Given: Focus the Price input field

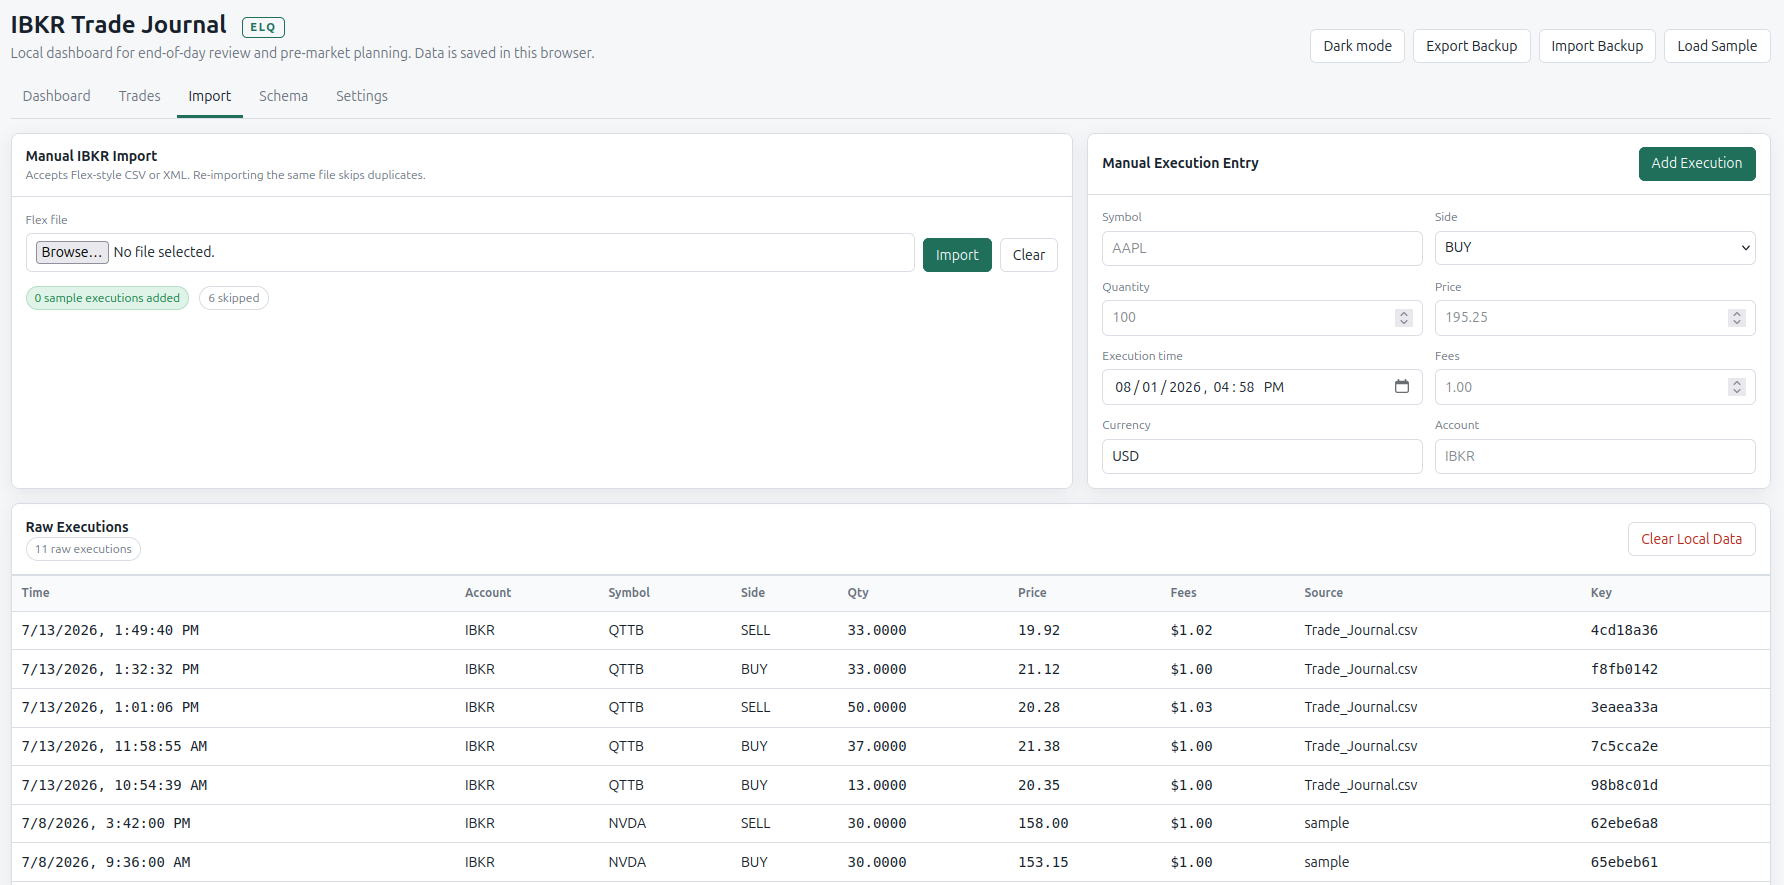Looking at the screenshot, I should coord(1595,318).
